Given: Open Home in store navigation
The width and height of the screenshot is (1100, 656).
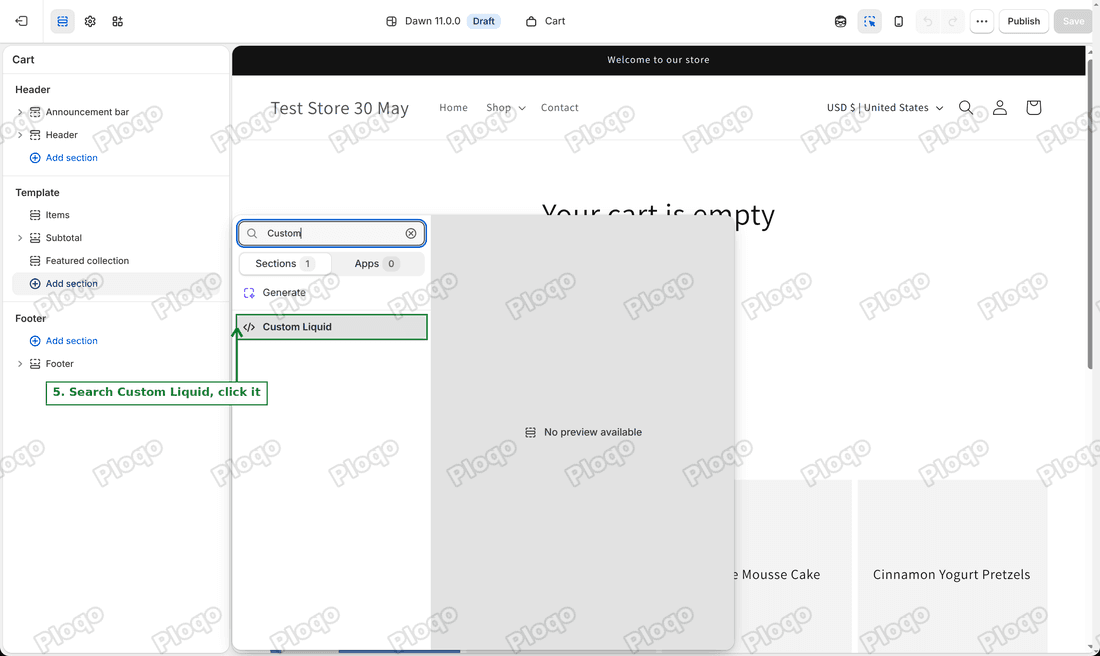Looking at the screenshot, I should tap(453, 107).
